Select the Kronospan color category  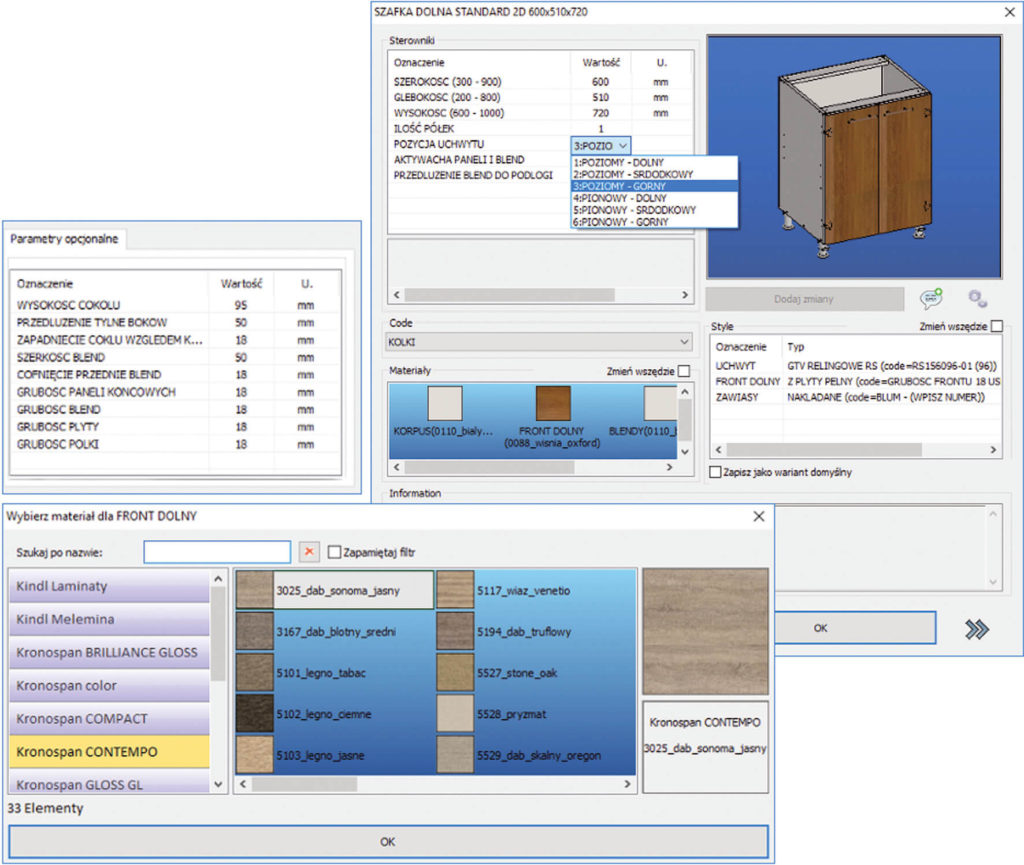(109, 685)
